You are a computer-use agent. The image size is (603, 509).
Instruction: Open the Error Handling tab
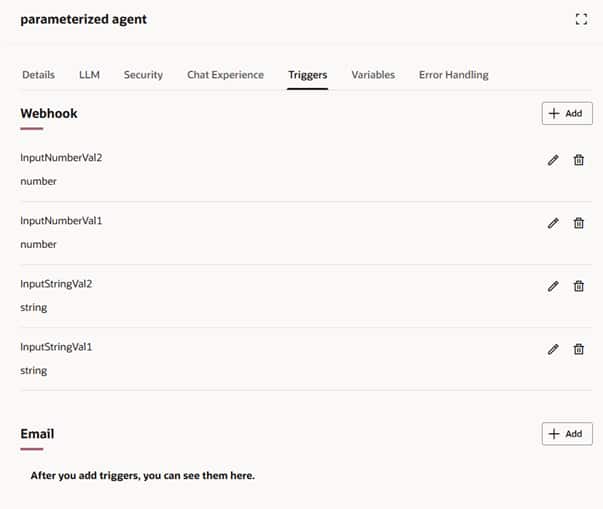[x=453, y=75]
